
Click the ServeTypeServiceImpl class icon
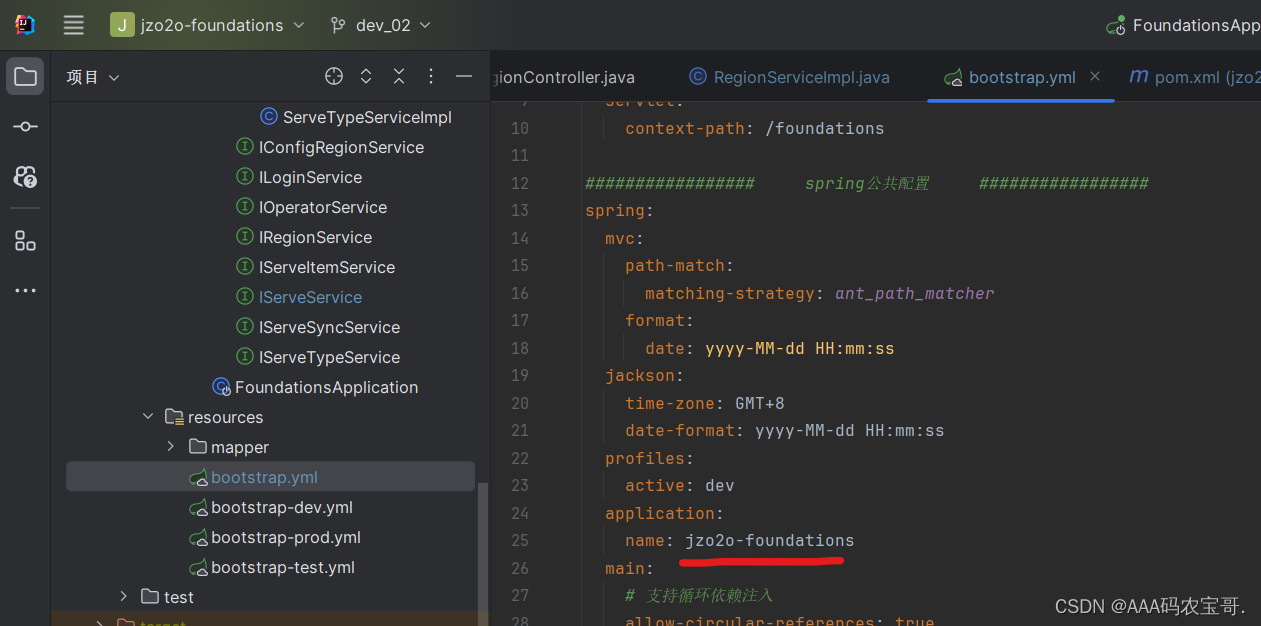268,117
